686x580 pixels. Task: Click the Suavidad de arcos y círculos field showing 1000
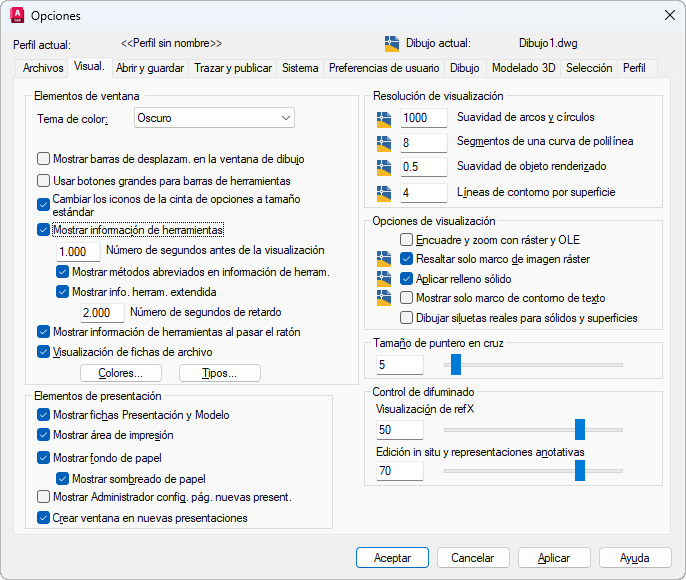coord(424,118)
